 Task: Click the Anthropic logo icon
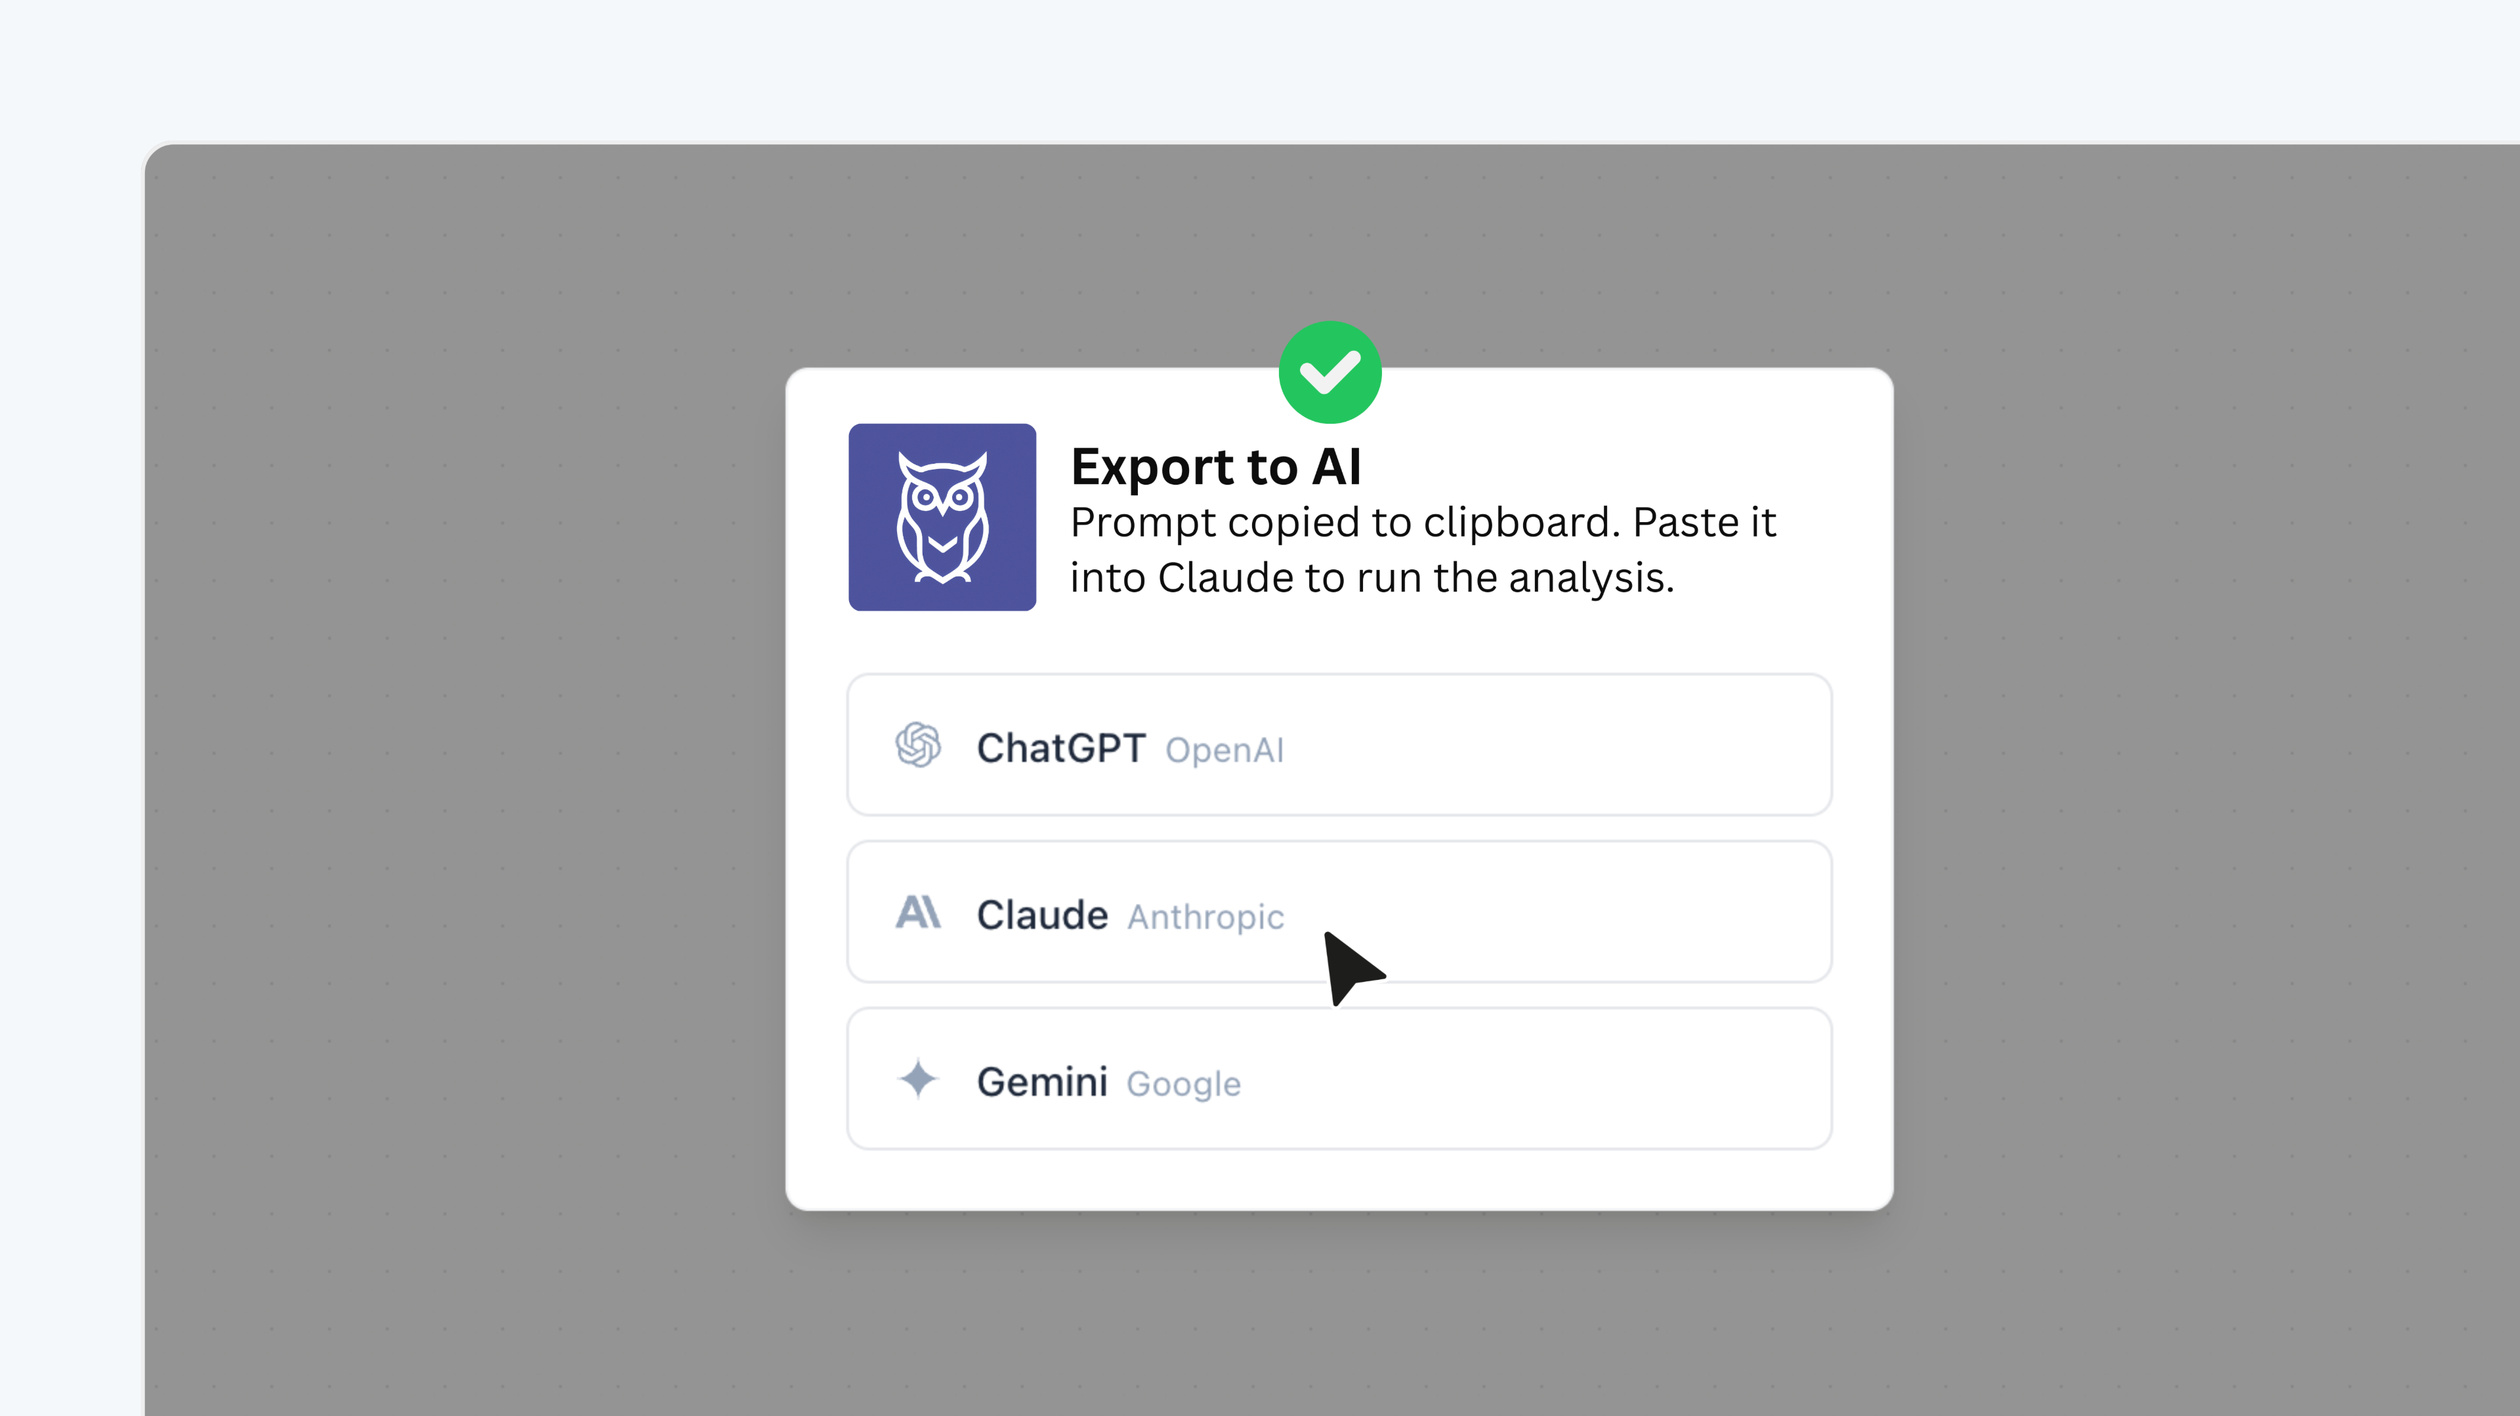pos(918,912)
